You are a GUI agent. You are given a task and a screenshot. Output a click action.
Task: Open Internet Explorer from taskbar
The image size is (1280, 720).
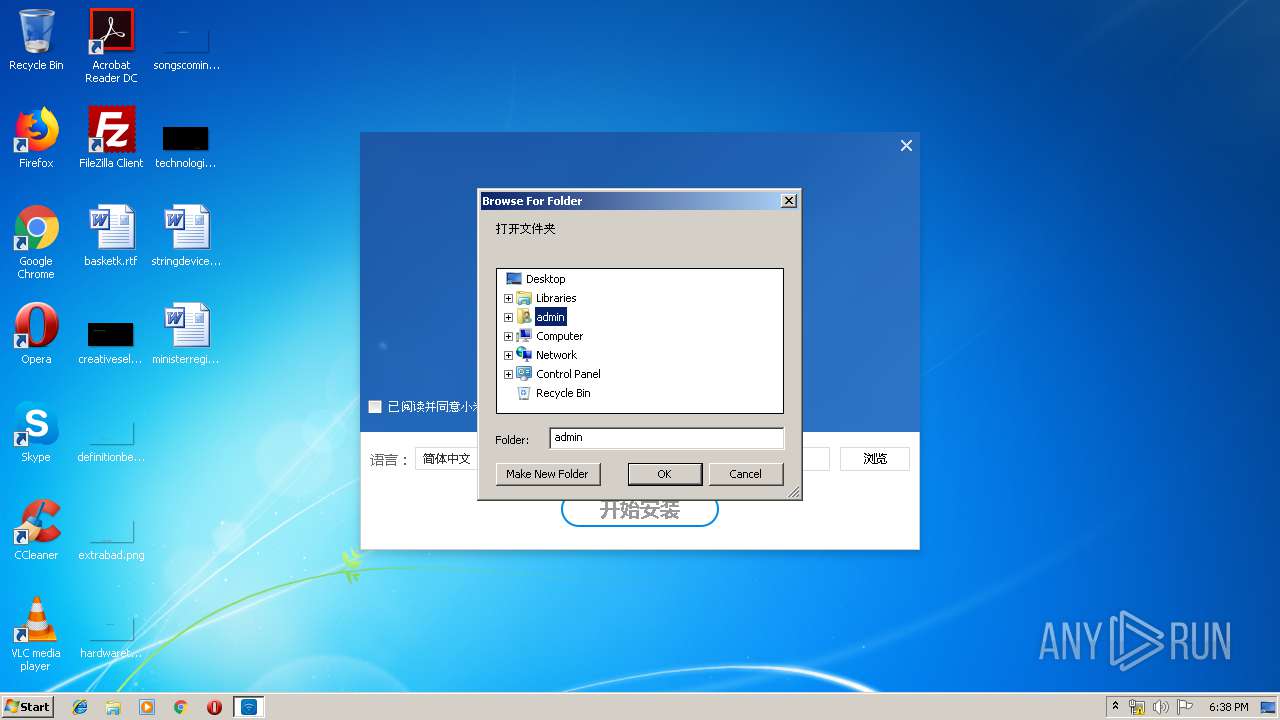(80, 707)
